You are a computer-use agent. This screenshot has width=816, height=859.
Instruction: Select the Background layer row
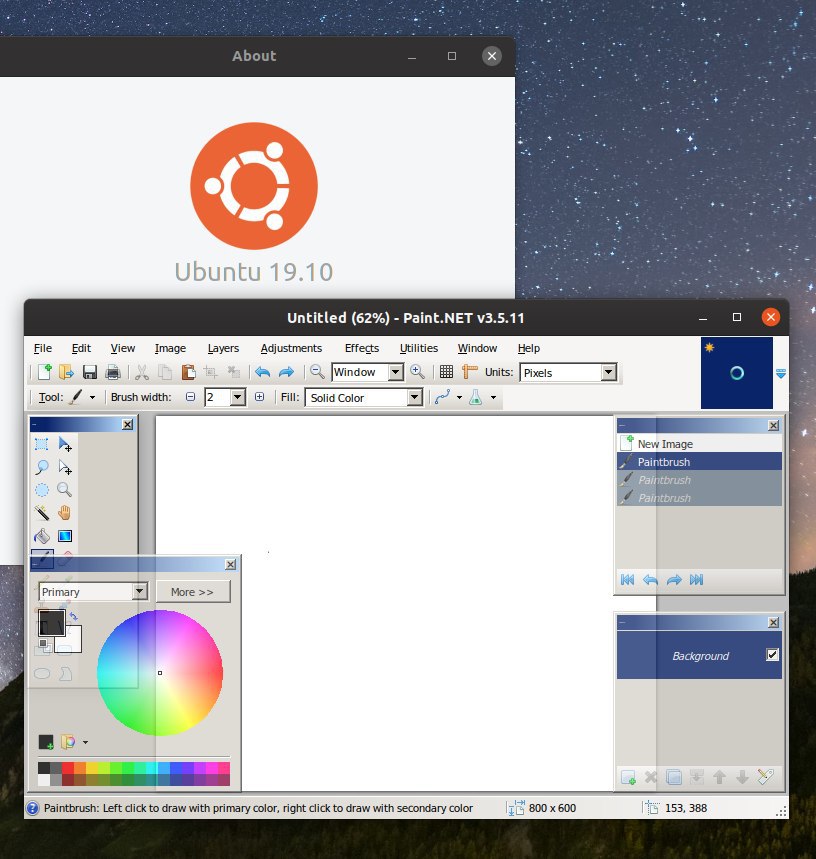(x=699, y=655)
